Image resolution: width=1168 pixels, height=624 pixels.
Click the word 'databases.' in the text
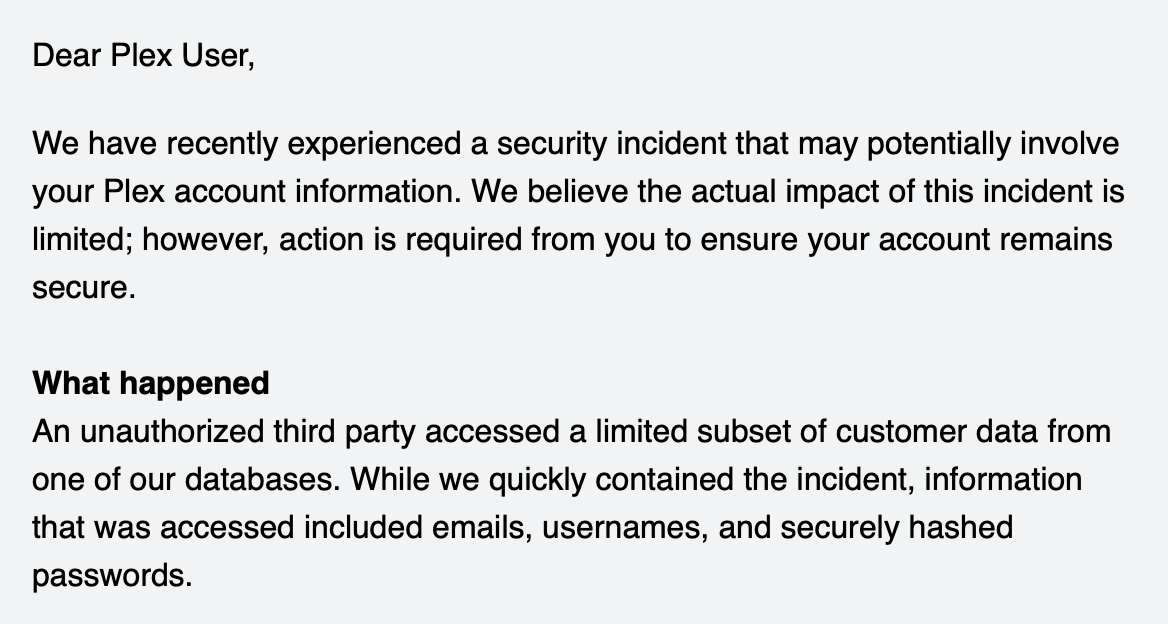(262, 480)
